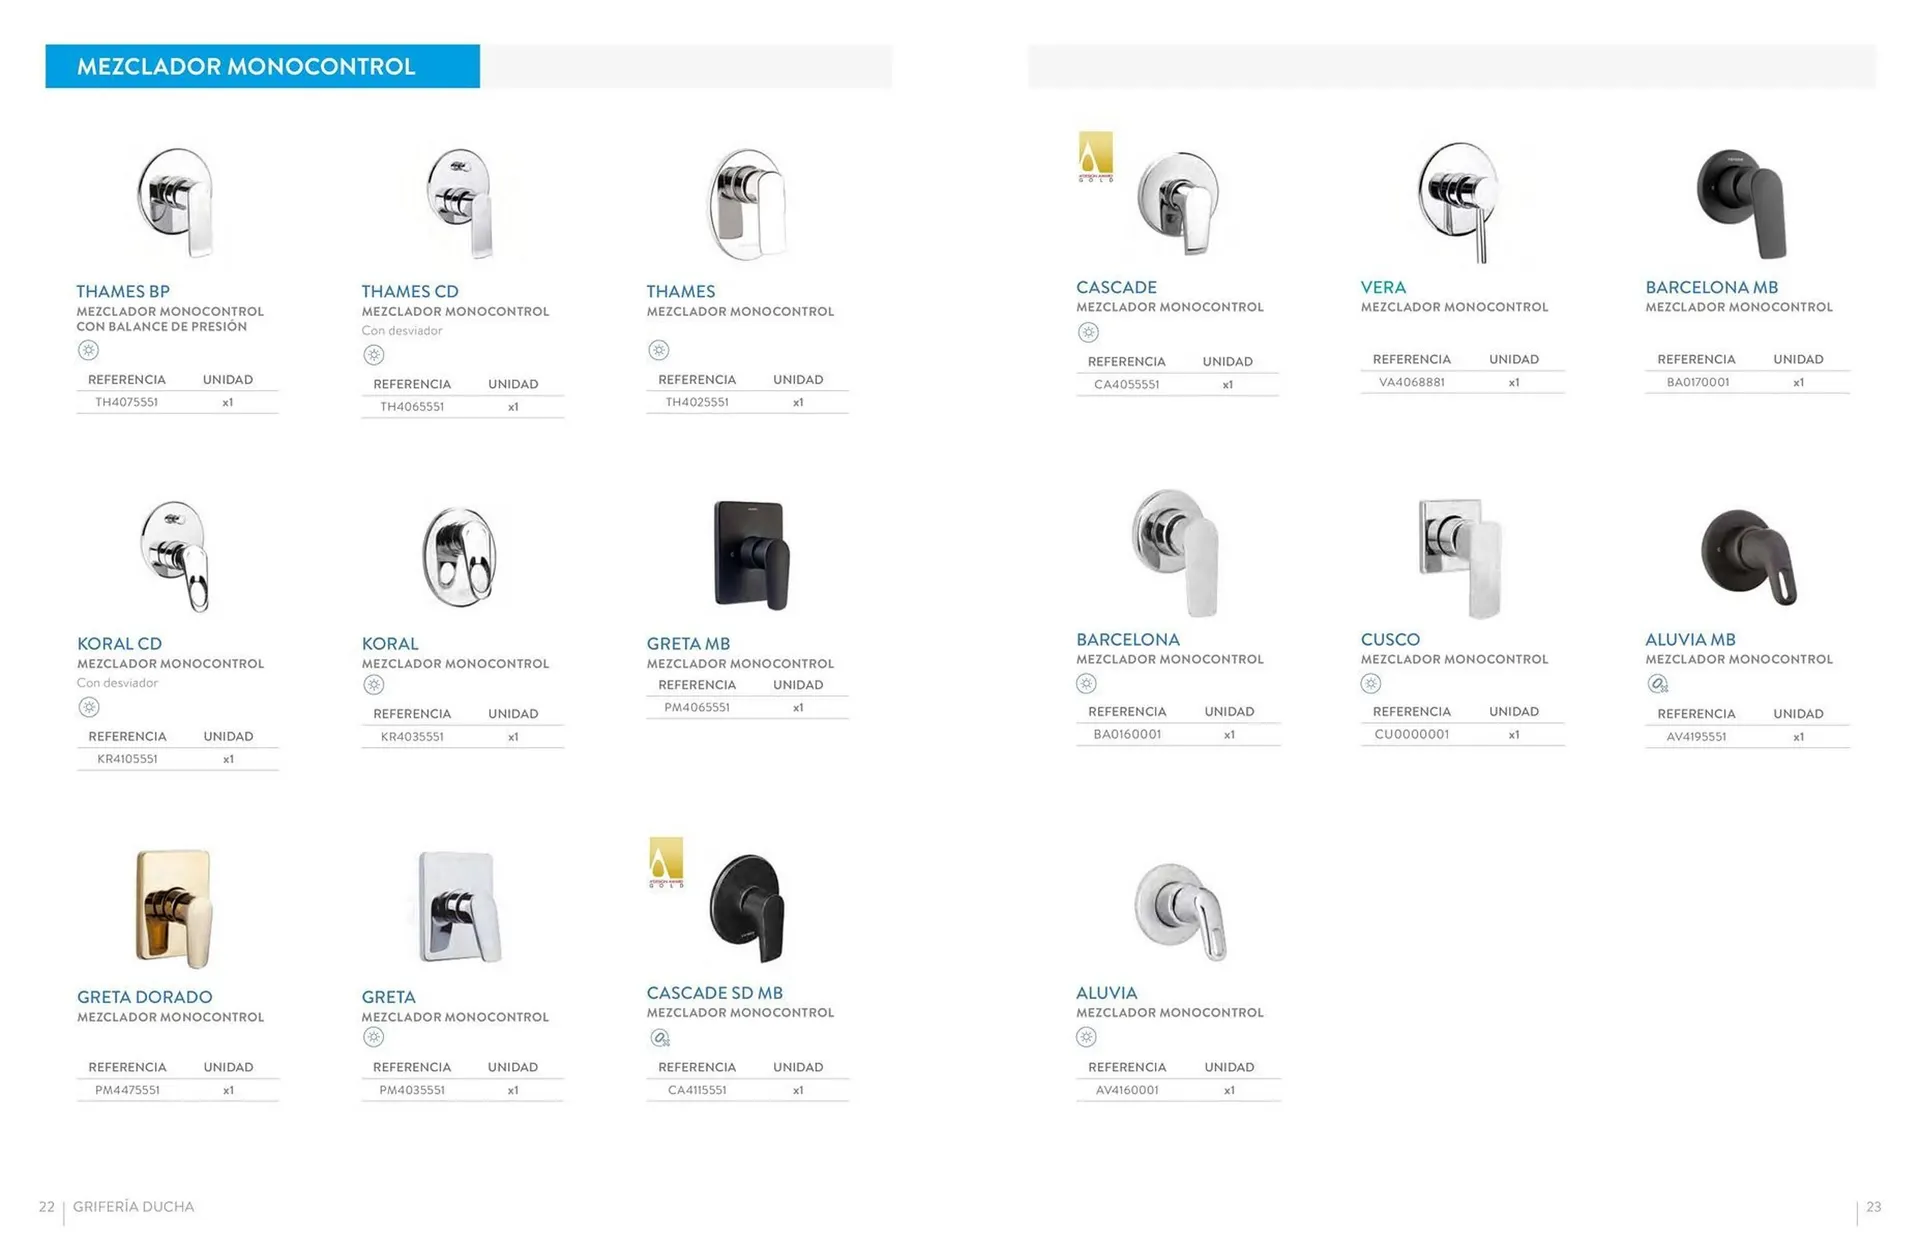Click the feature icon under BARCELONA chrome mixer
Viewport: 1920px width, 1242px height.
click(1087, 684)
